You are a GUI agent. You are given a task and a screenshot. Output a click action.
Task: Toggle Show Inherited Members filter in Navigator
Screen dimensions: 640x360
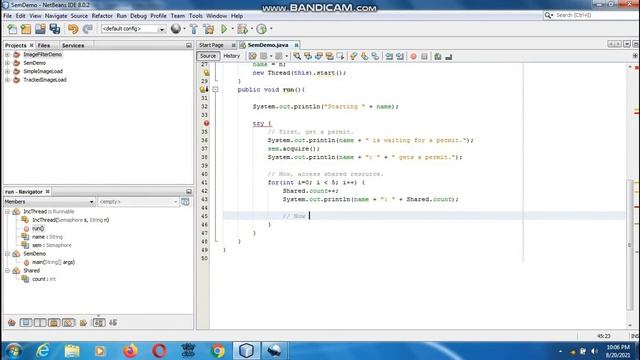click(x=12, y=323)
